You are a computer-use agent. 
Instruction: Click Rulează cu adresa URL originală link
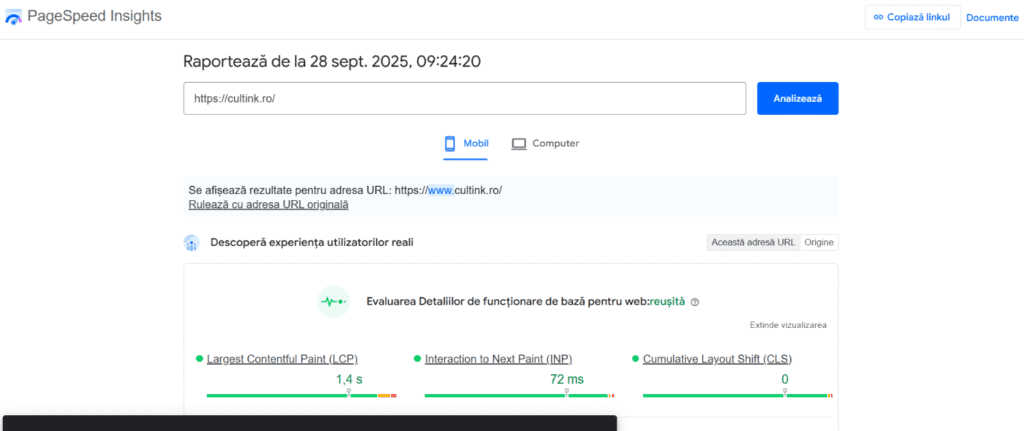click(x=268, y=204)
